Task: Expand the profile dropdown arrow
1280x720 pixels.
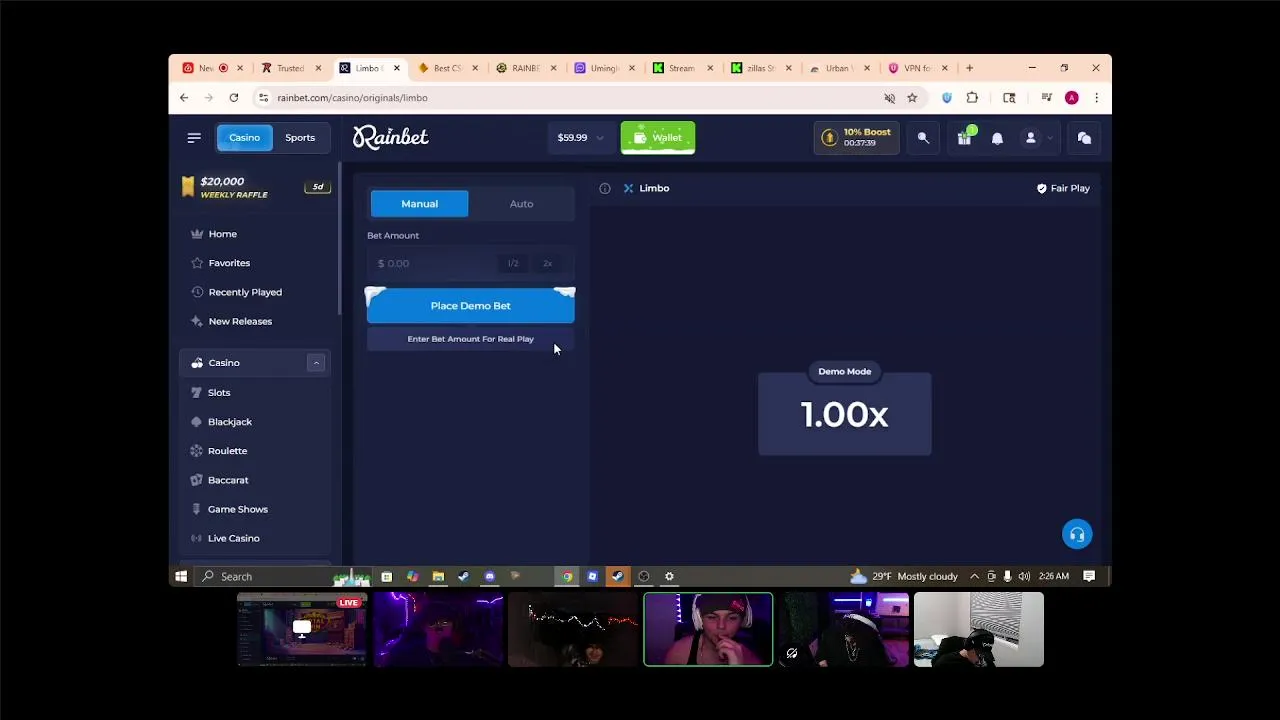Action: pyautogui.click(x=1049, y=138)
